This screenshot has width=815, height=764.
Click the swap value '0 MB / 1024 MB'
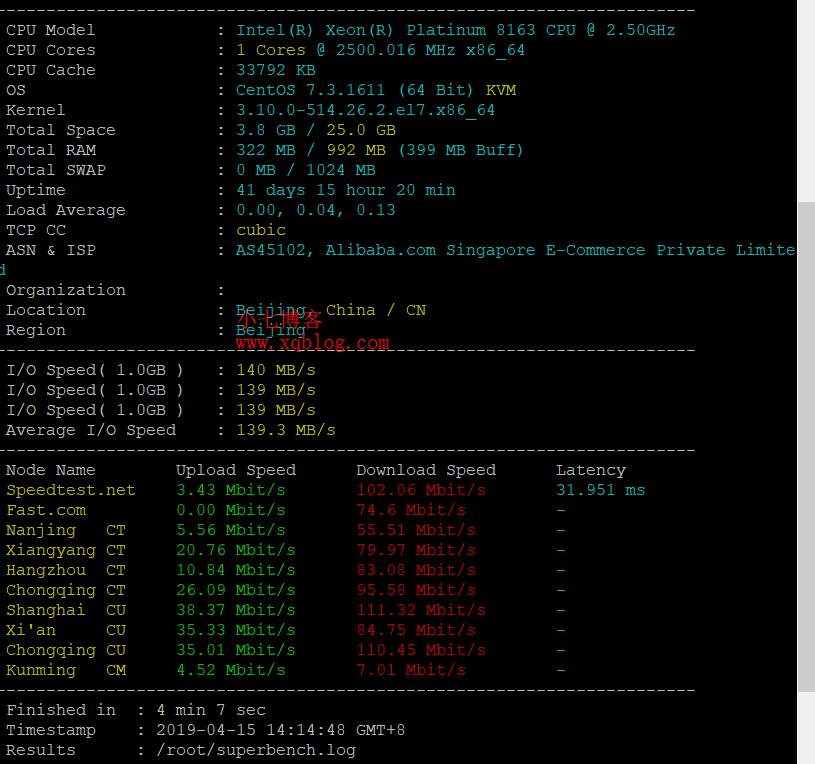tap(306, 170)
